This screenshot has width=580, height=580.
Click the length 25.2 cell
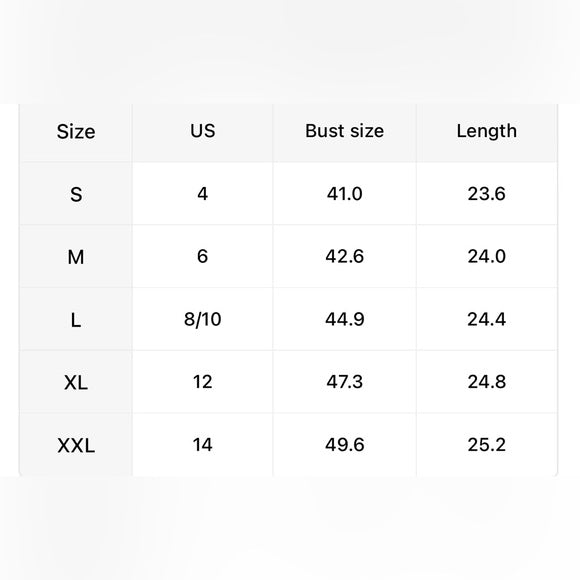pos(486,445)
